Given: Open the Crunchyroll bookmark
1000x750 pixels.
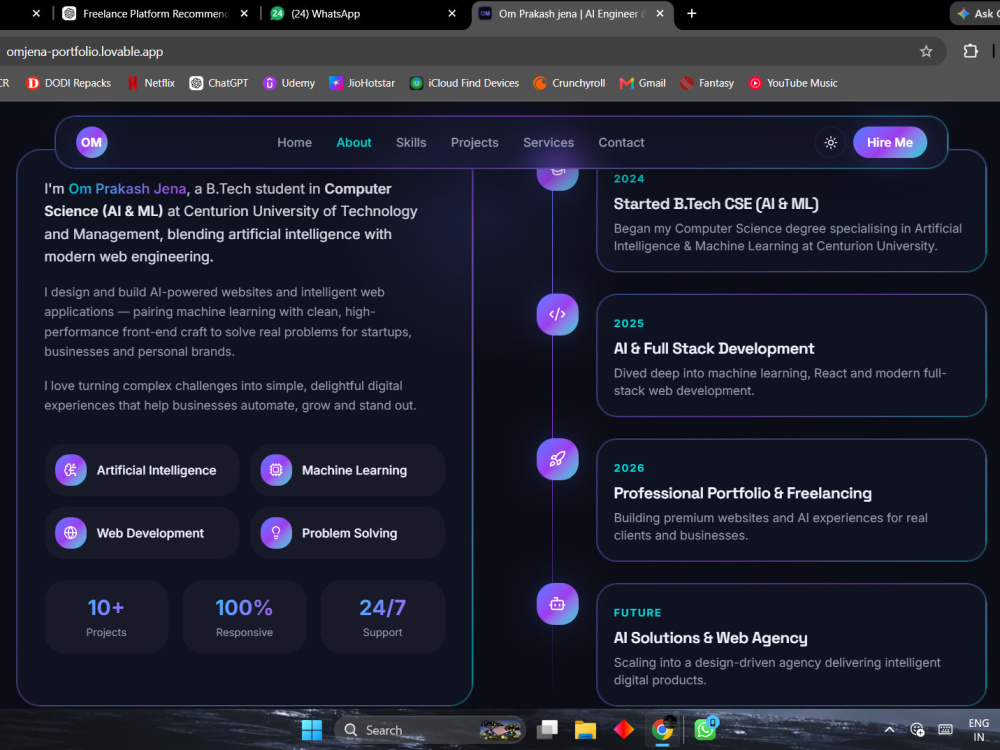Looking at the screenshot, I should coord(569,83).
